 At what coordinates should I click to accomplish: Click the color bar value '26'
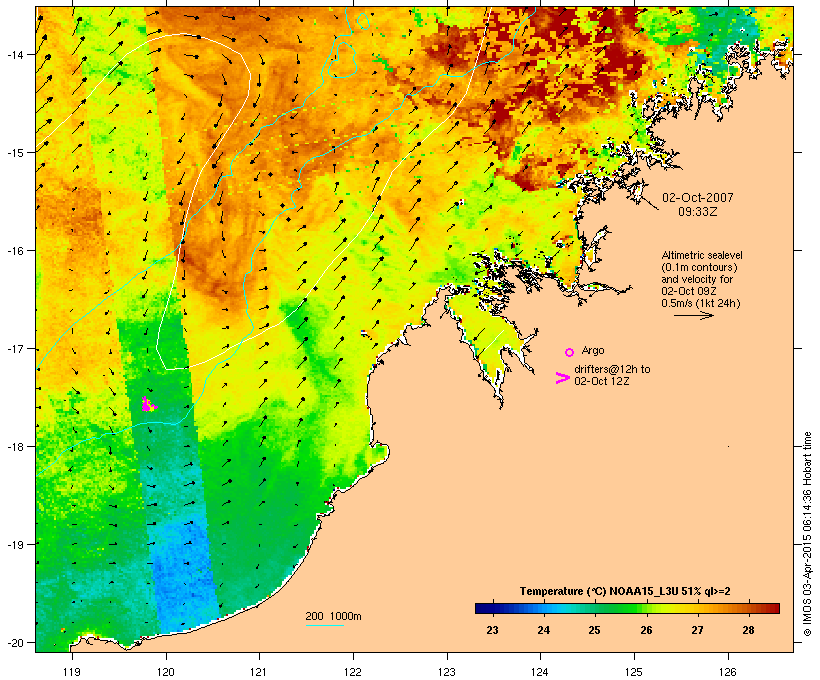(646, 630)
